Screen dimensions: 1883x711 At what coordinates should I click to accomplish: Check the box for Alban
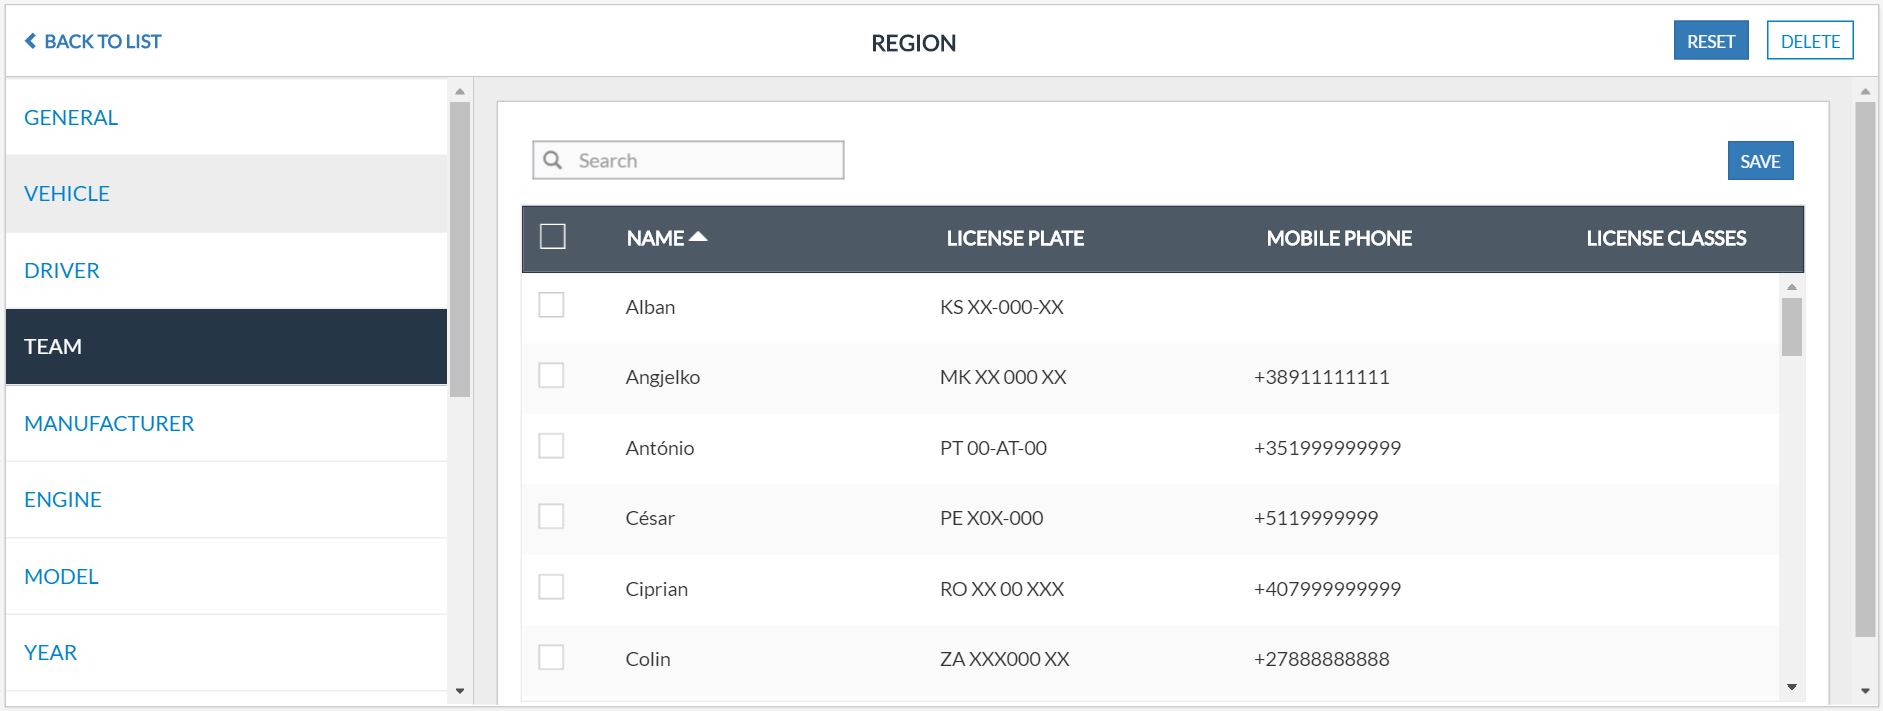point(551,305)
